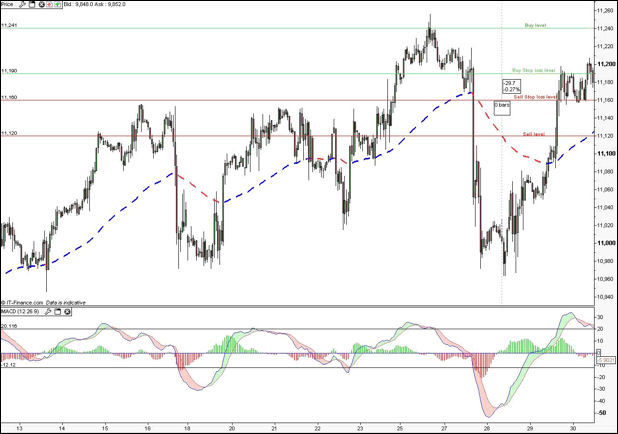Image resolution: width=618 pixels, height=434 pixels.
Task: Select the Buy Stop loss level line
Action: click(x=300, y=73)
